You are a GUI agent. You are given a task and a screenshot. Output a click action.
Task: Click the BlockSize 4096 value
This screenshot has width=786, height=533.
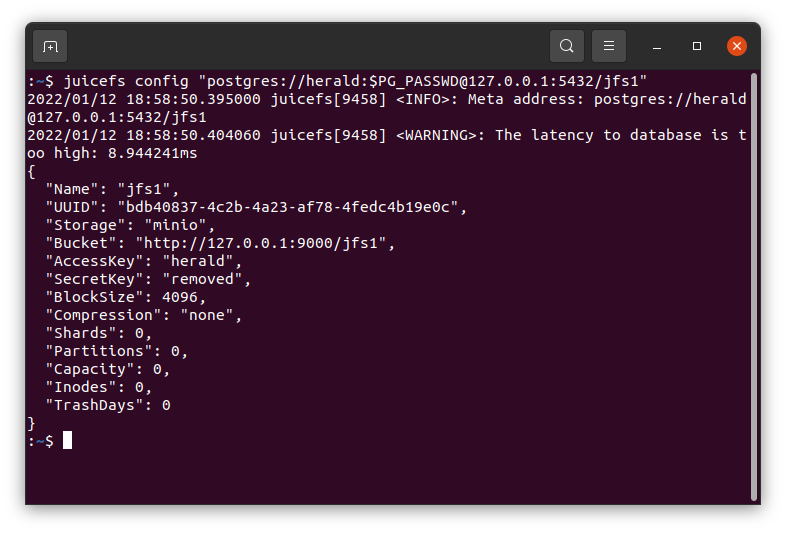point(179,297)
